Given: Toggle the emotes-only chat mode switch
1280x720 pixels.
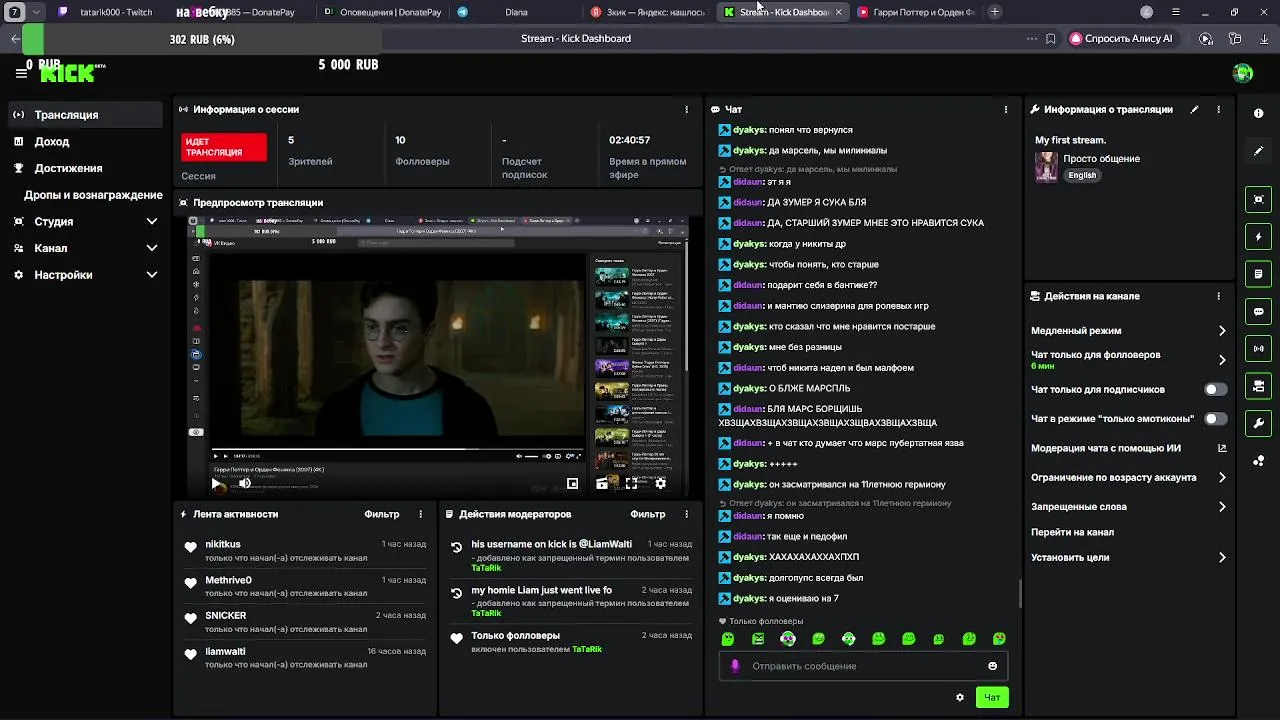Looking at the screenshot, I should tap(1215, 419).
